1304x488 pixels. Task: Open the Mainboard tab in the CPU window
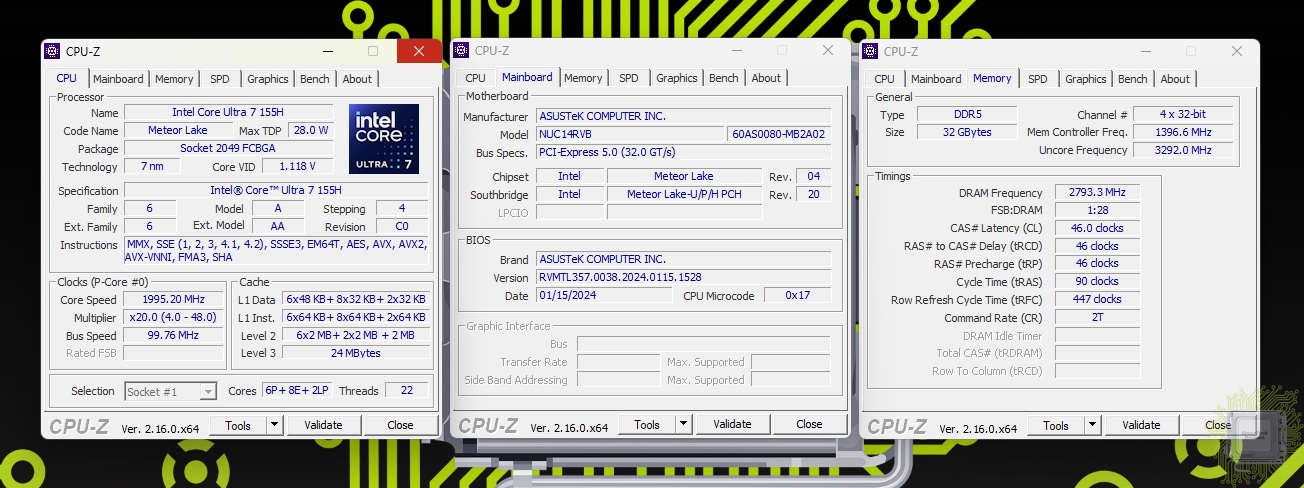[x=118, y=79]
